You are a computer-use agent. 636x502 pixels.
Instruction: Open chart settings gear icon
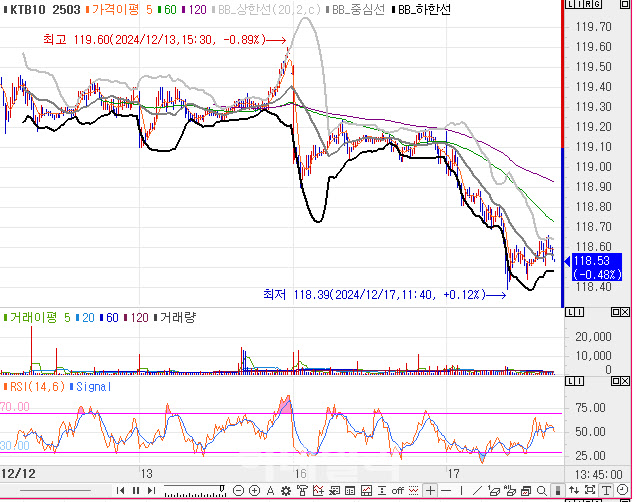286,490
